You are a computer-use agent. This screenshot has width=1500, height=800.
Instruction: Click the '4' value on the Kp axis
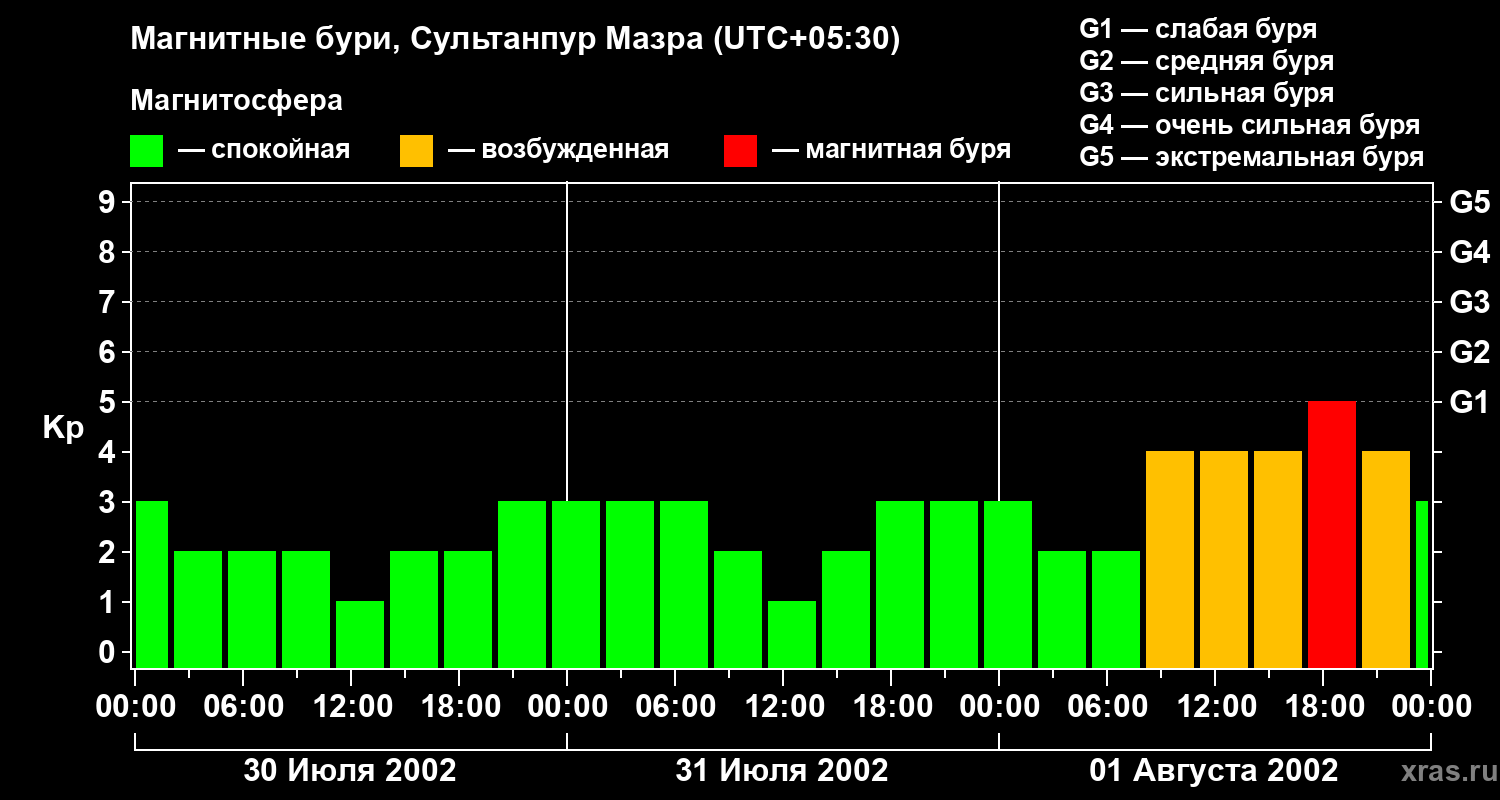tap(109, 452)
